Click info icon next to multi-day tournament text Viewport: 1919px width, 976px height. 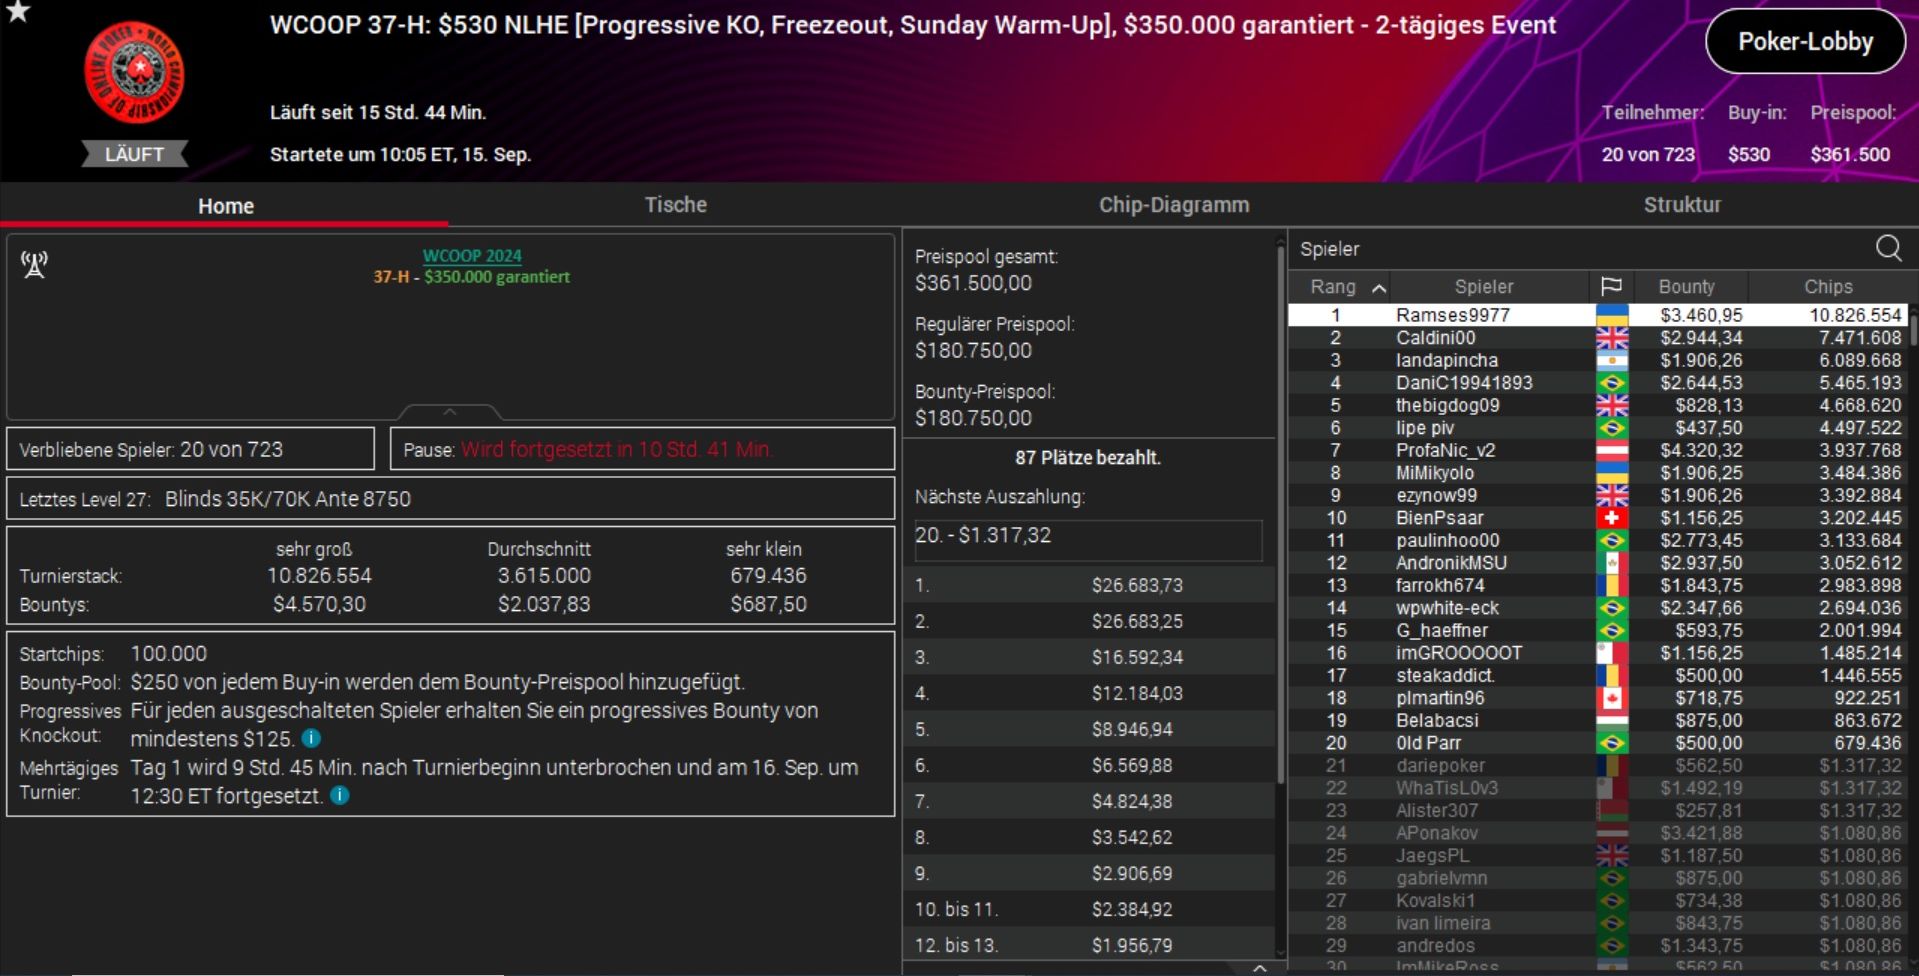[340, 796]
